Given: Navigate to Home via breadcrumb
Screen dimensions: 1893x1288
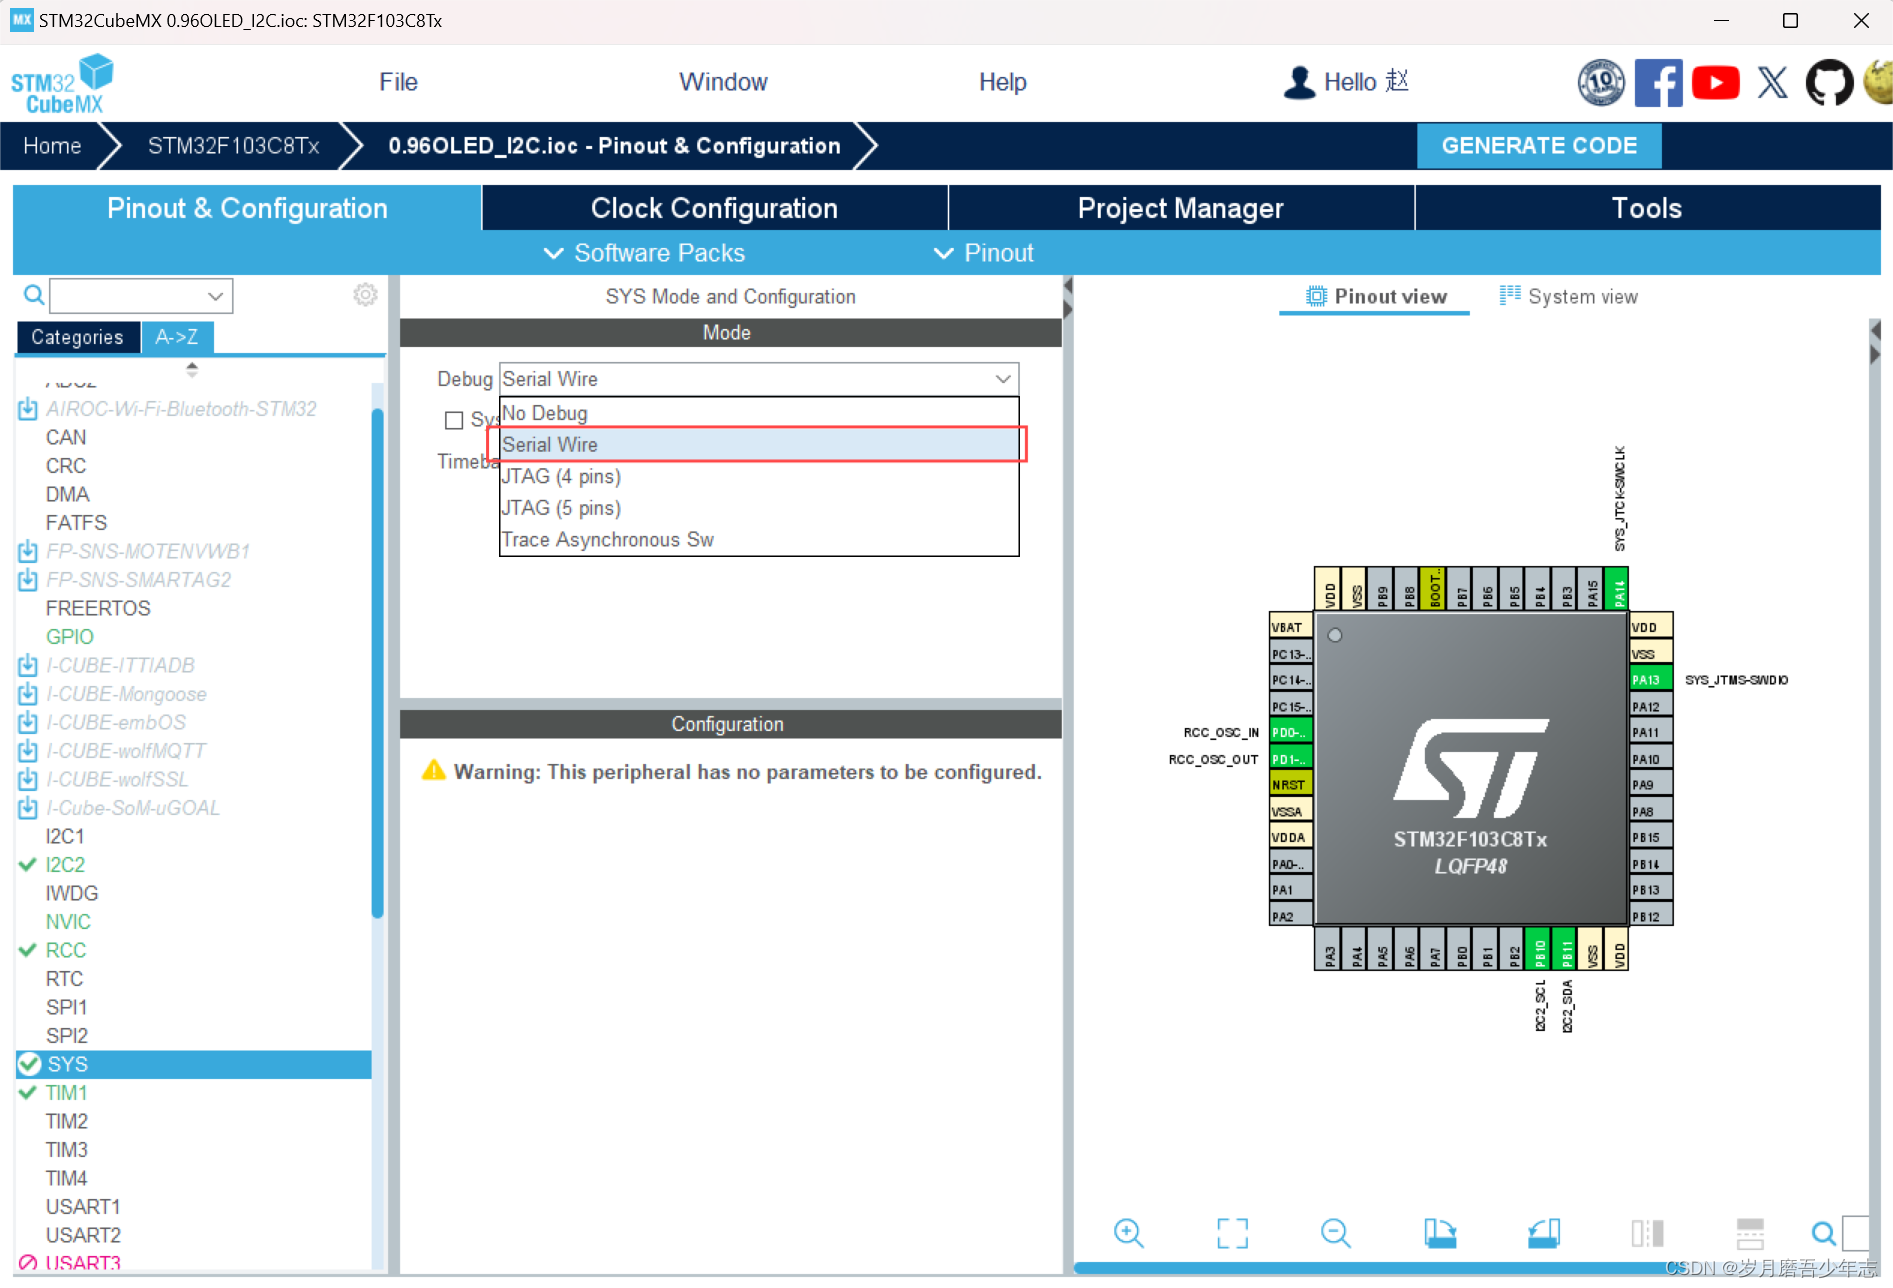Looking at the screenshot, I should tap(51, 146).
